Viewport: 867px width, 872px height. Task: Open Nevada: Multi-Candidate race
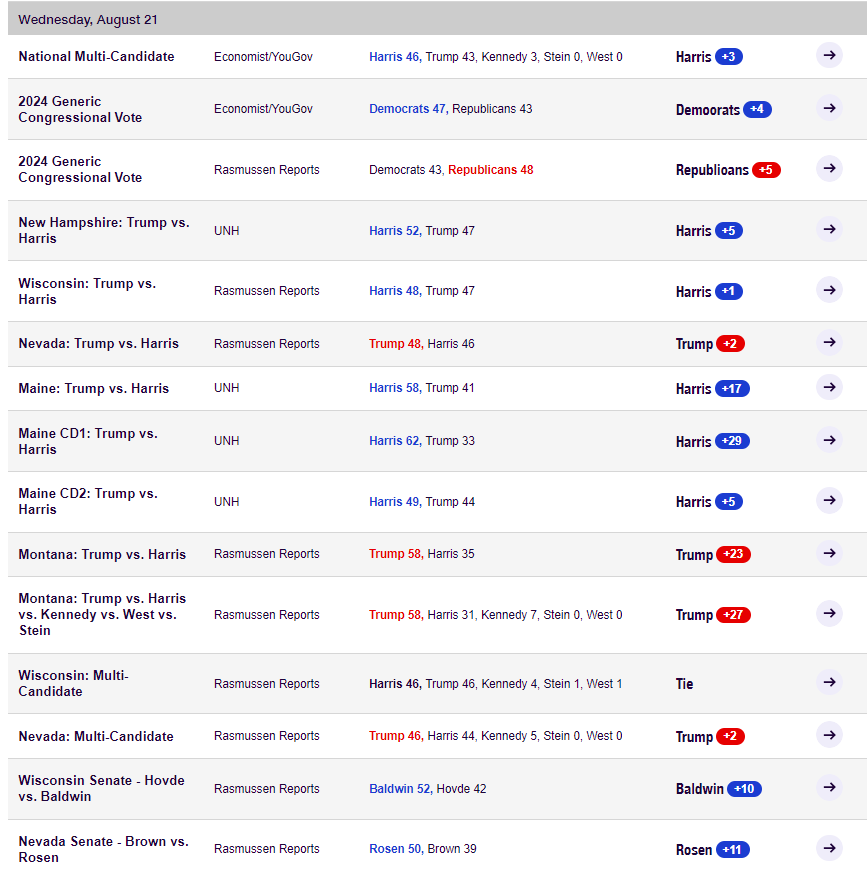tap(96, 736)
